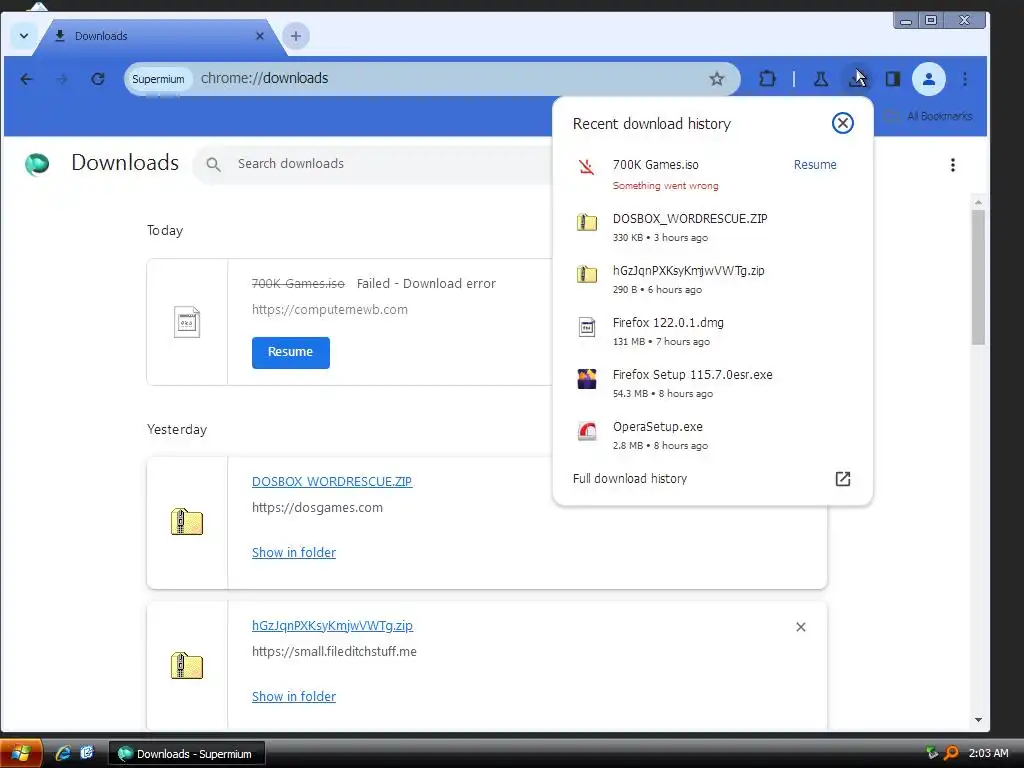Click the Firefox dmg file icon
The height and width of the screenshot is (768, 1024).
click(x=586, y=327)
